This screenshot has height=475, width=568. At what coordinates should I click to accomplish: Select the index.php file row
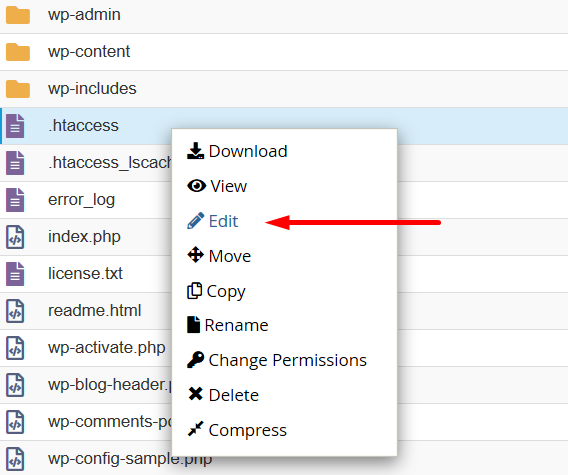[x=85, y=237]
